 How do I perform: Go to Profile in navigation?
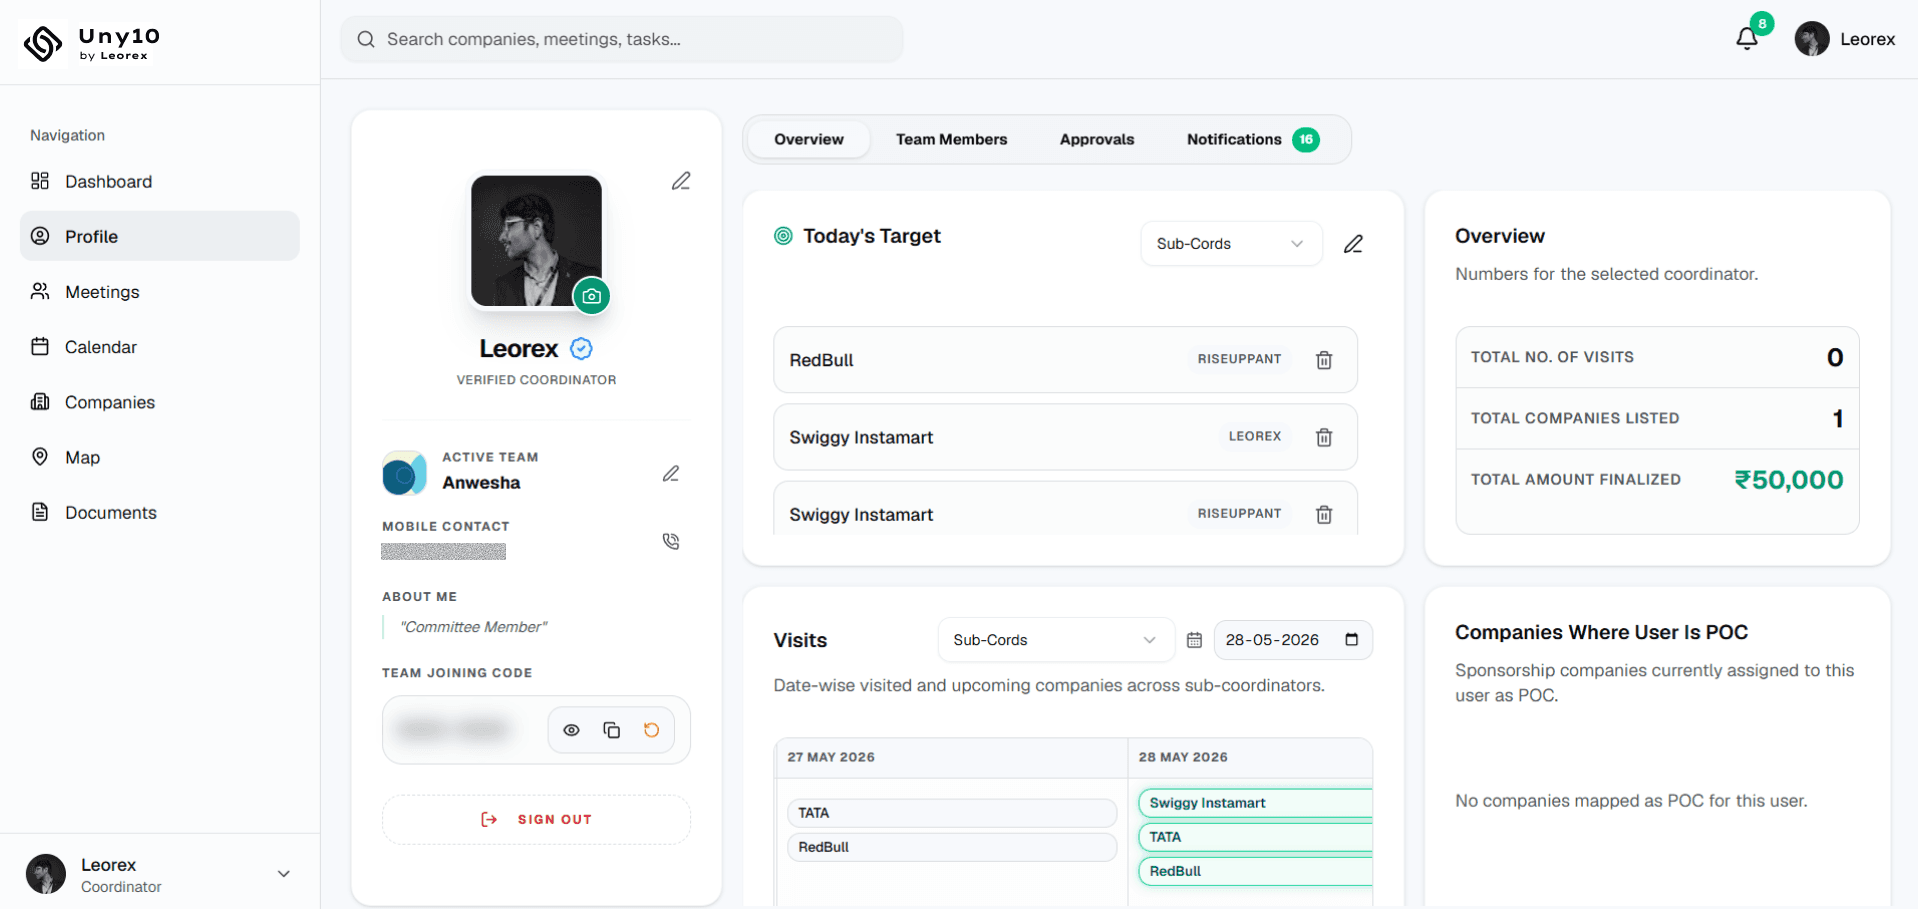pos(160,236)
